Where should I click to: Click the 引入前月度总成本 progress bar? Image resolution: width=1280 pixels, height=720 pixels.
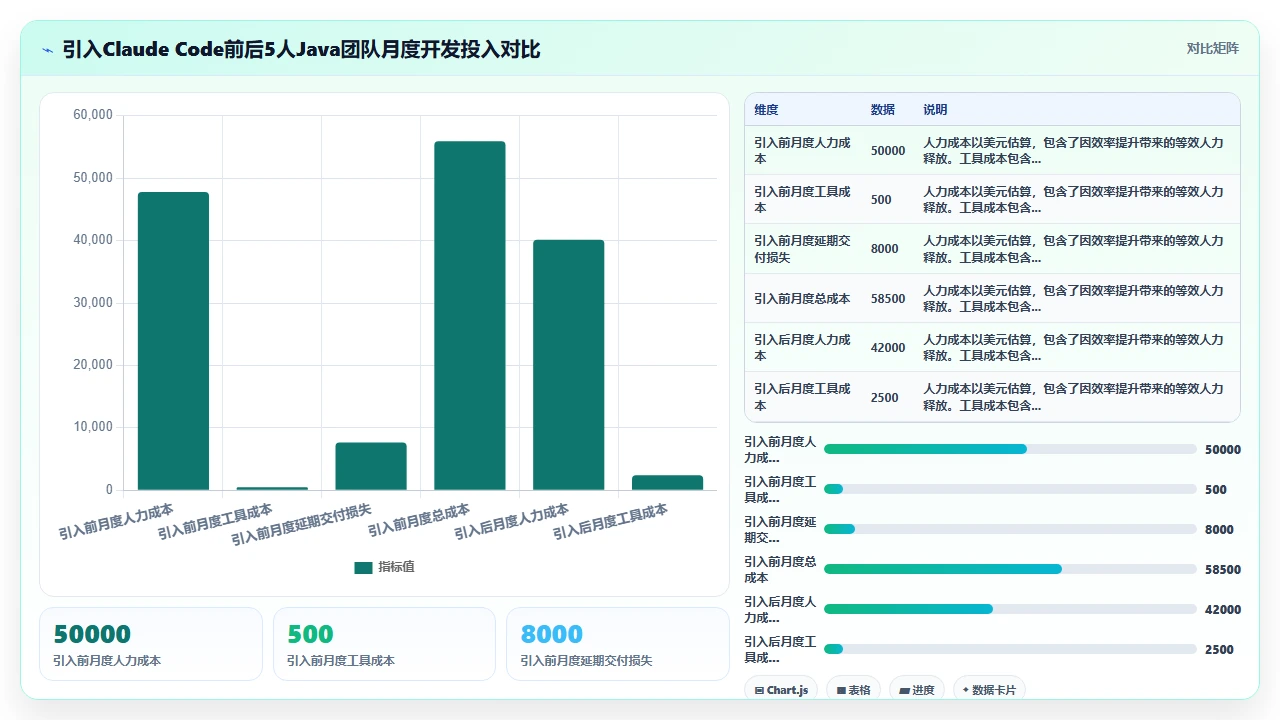click(x=1010, y=569)
